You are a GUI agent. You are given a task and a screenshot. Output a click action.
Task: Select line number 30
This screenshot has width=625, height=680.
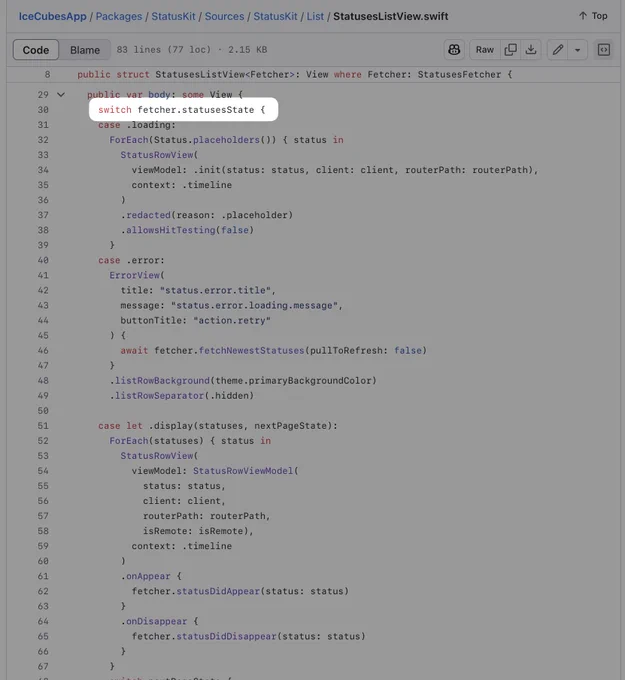tap(43, 110)
